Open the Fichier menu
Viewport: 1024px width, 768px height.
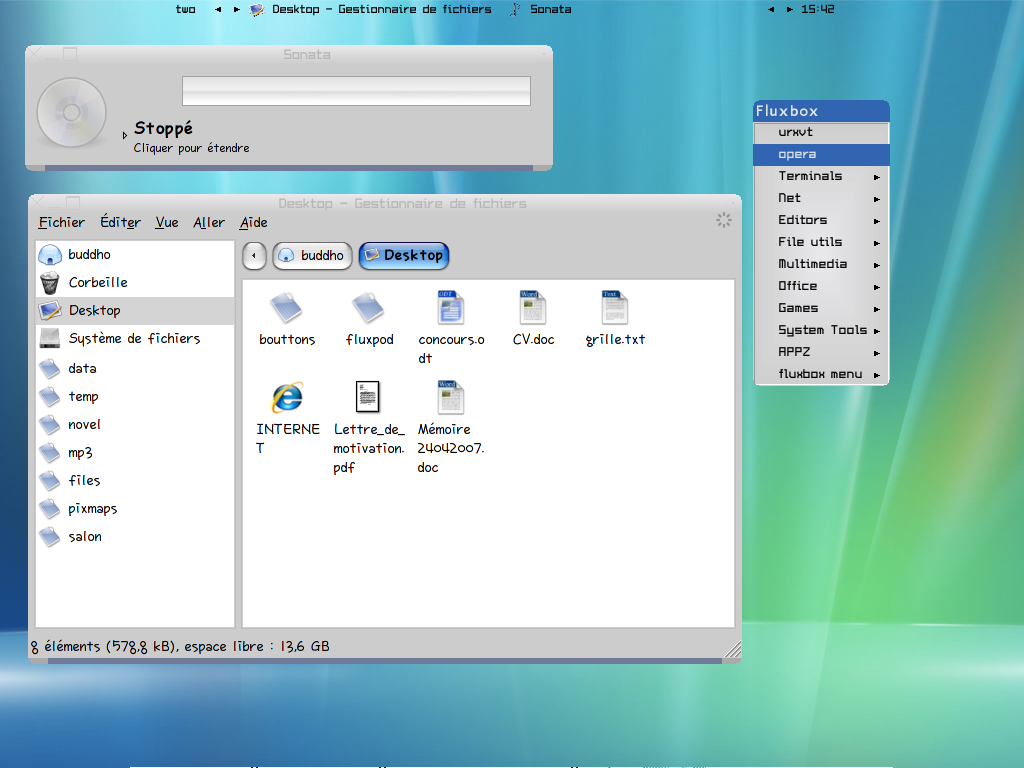[61, 223]
